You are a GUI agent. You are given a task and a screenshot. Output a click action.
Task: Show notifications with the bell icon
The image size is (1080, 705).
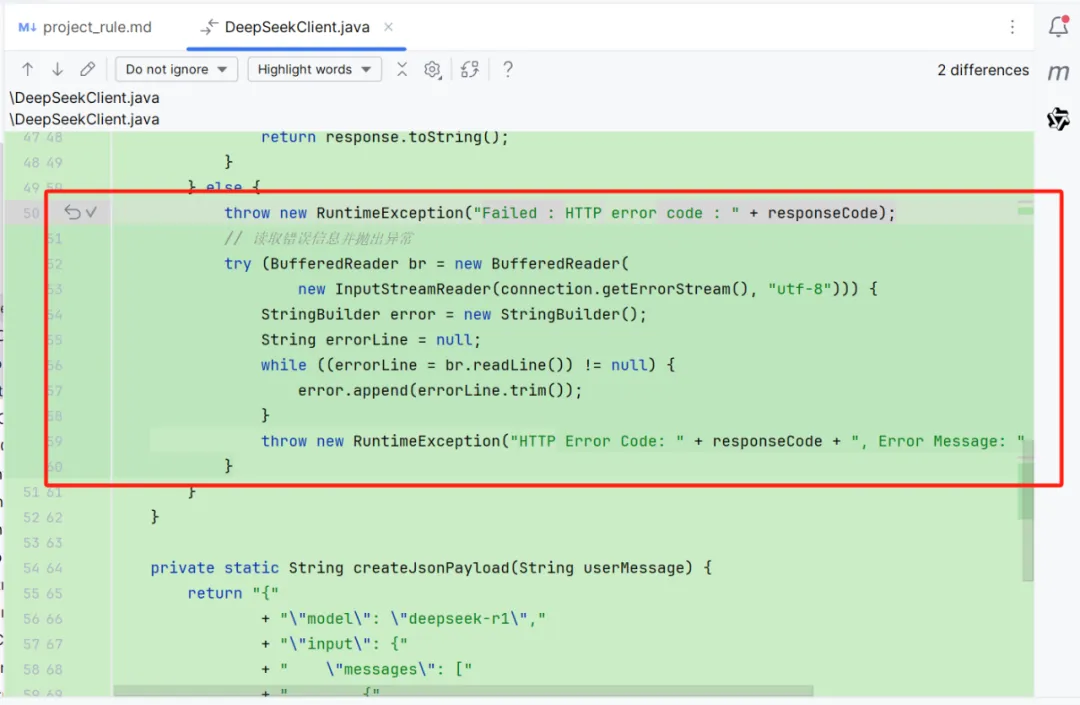pos(1059,26)
